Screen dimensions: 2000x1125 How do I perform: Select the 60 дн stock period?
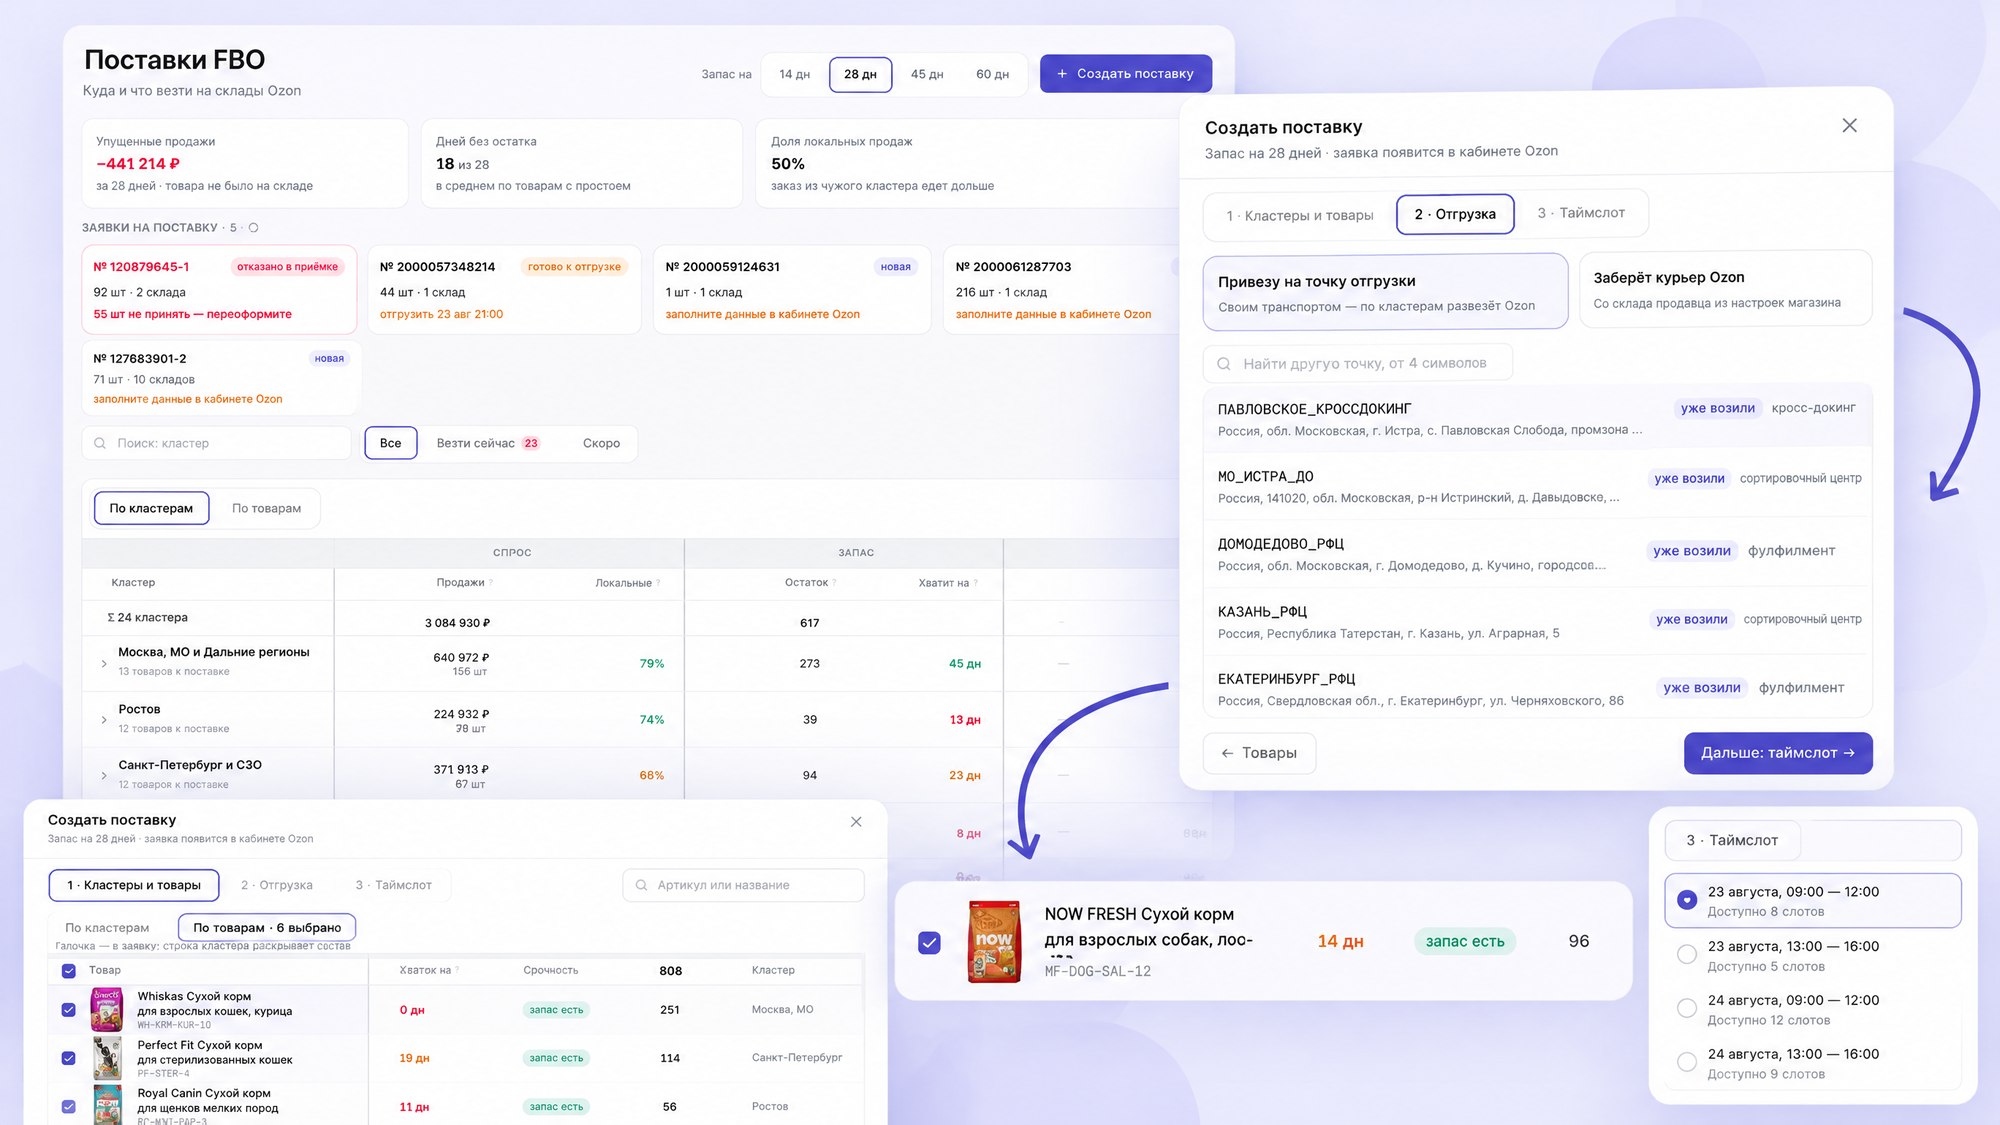[x=992, y=74]
